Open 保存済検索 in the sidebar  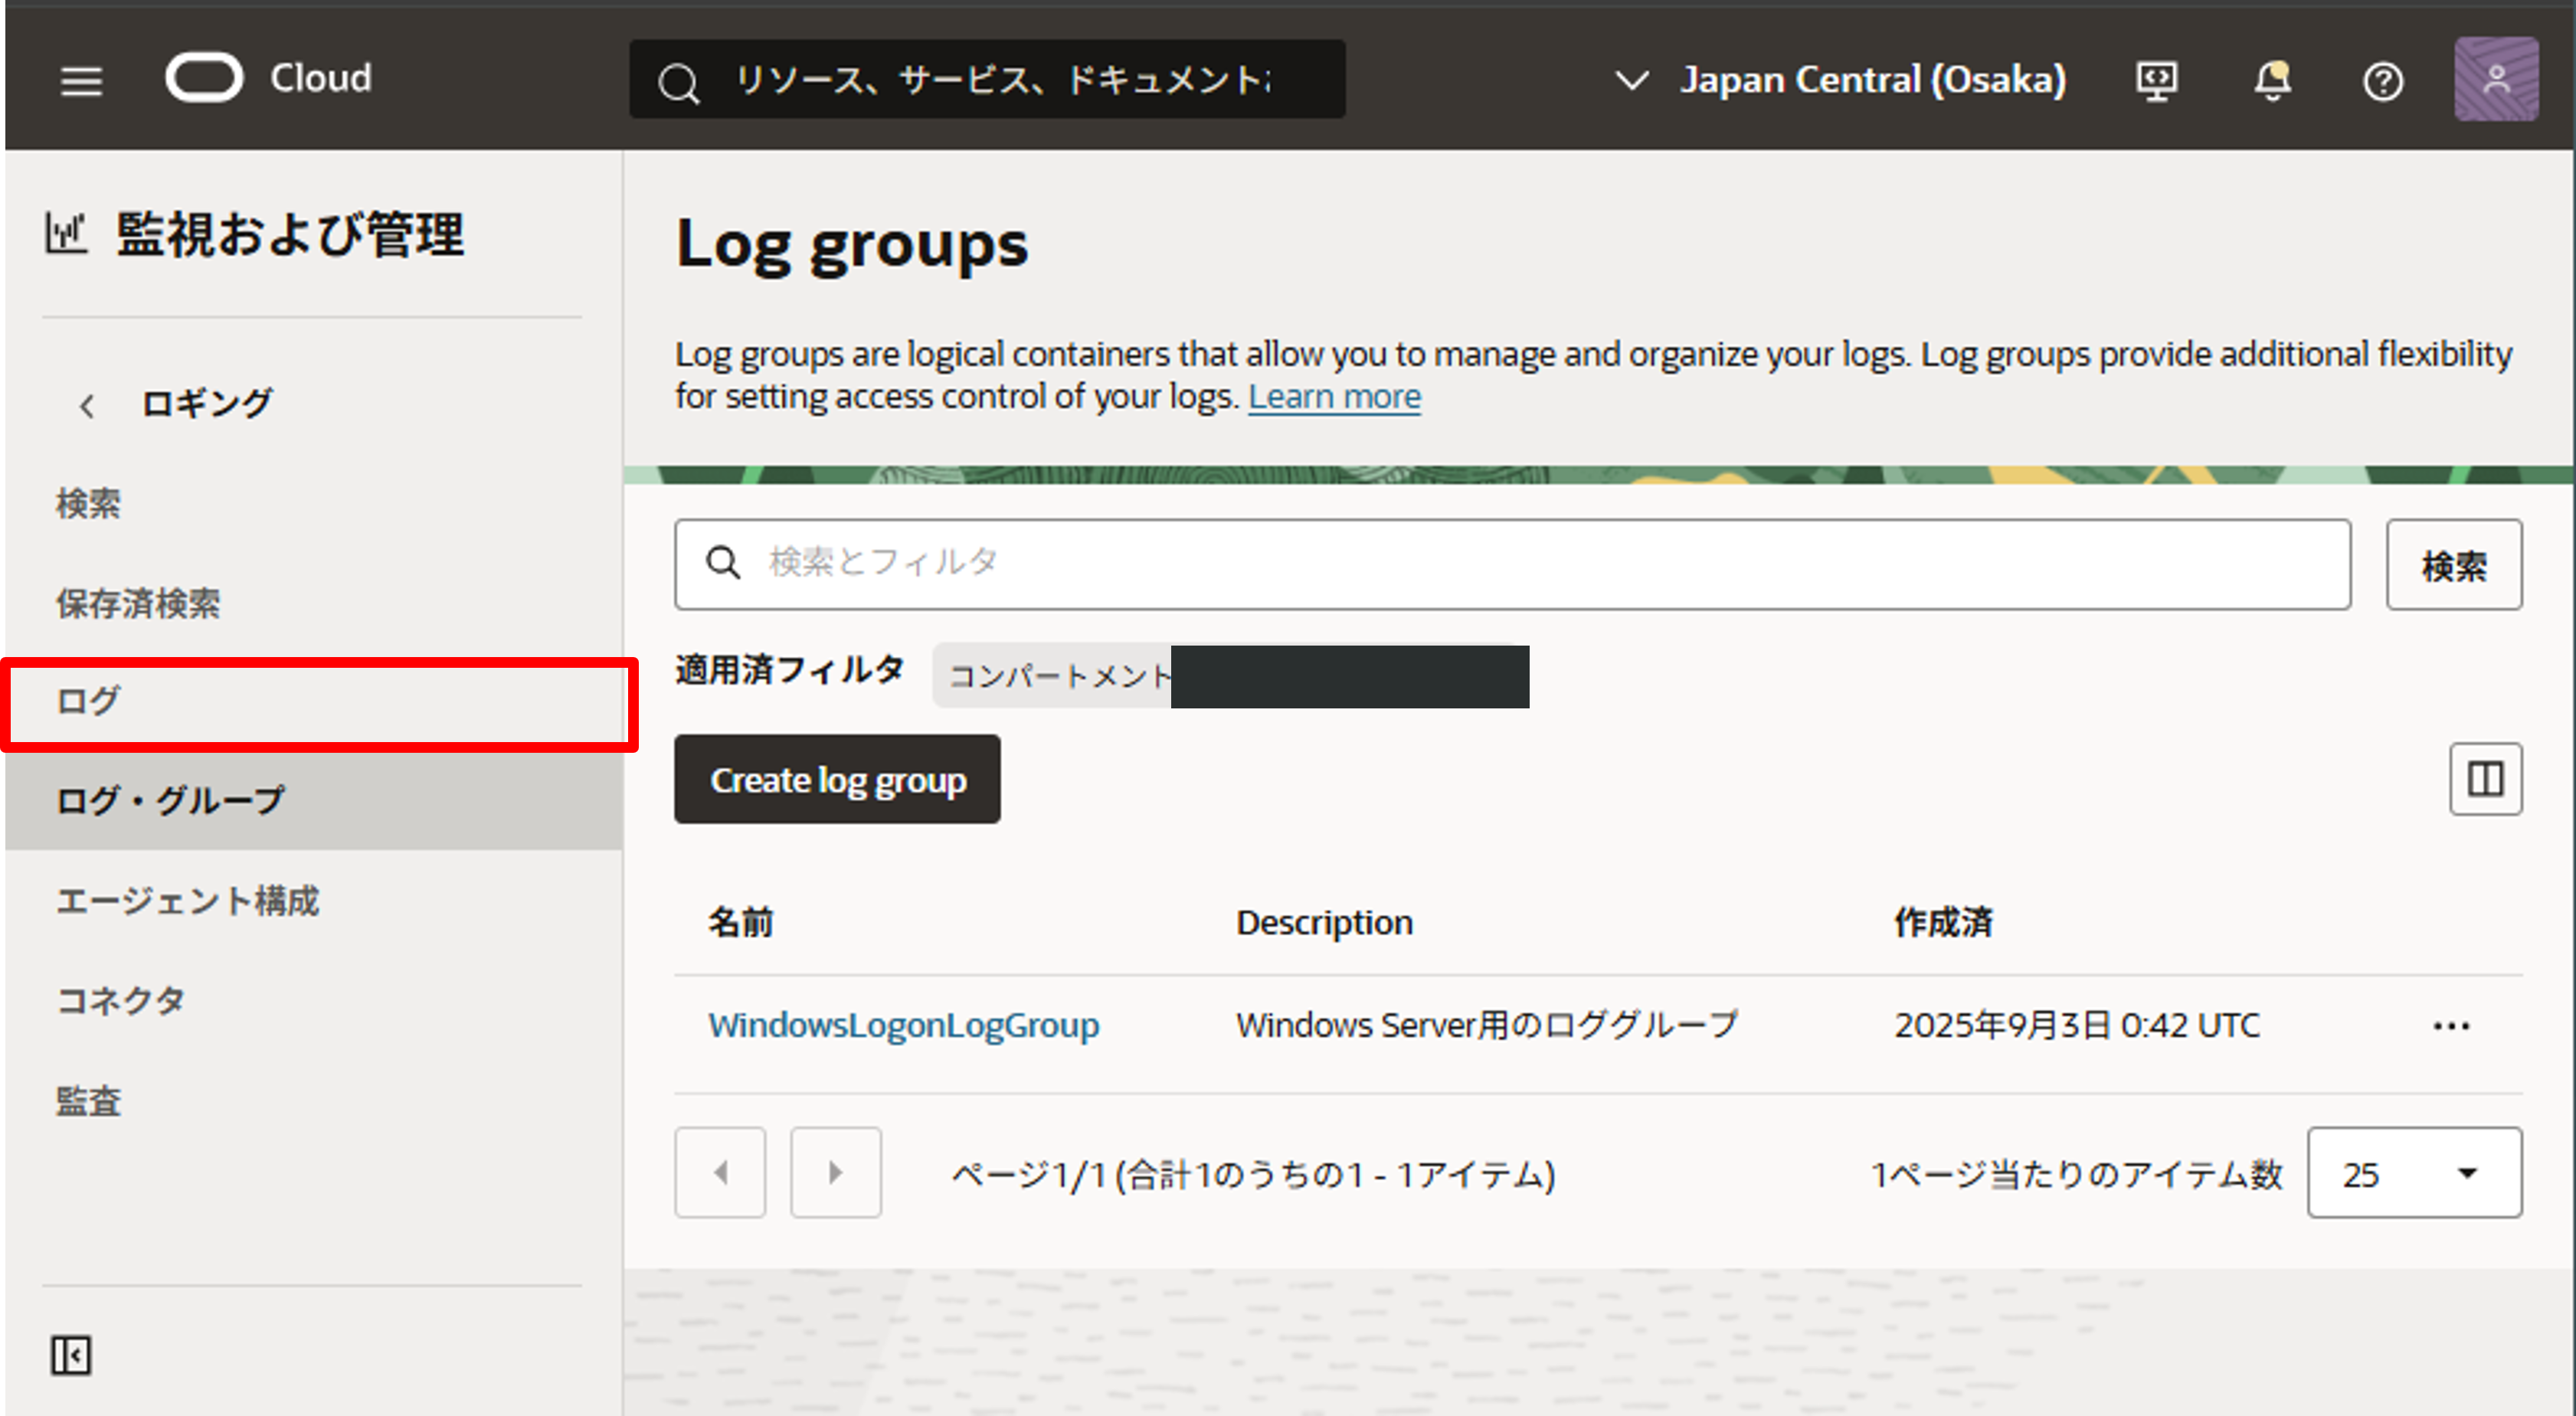coord(138,603)
